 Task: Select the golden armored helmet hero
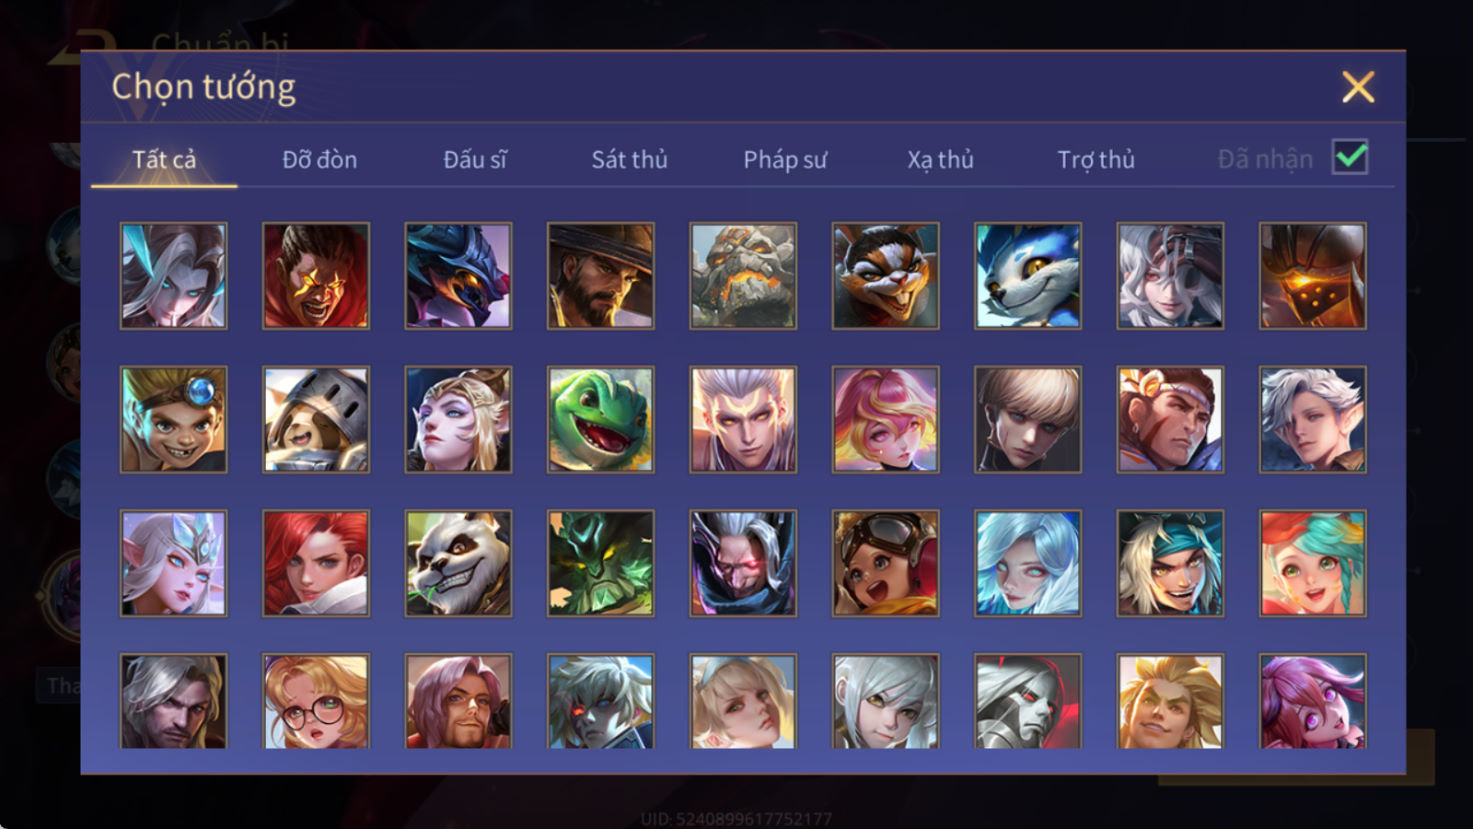pyautogui.click(x=1312, y=276)
